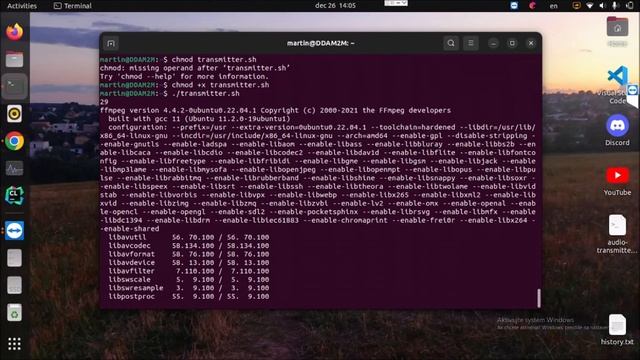The width and height of the screenshot is (640, 360).
Task: Open the 'en' keyboard layout menu
Action: (553, 6)
